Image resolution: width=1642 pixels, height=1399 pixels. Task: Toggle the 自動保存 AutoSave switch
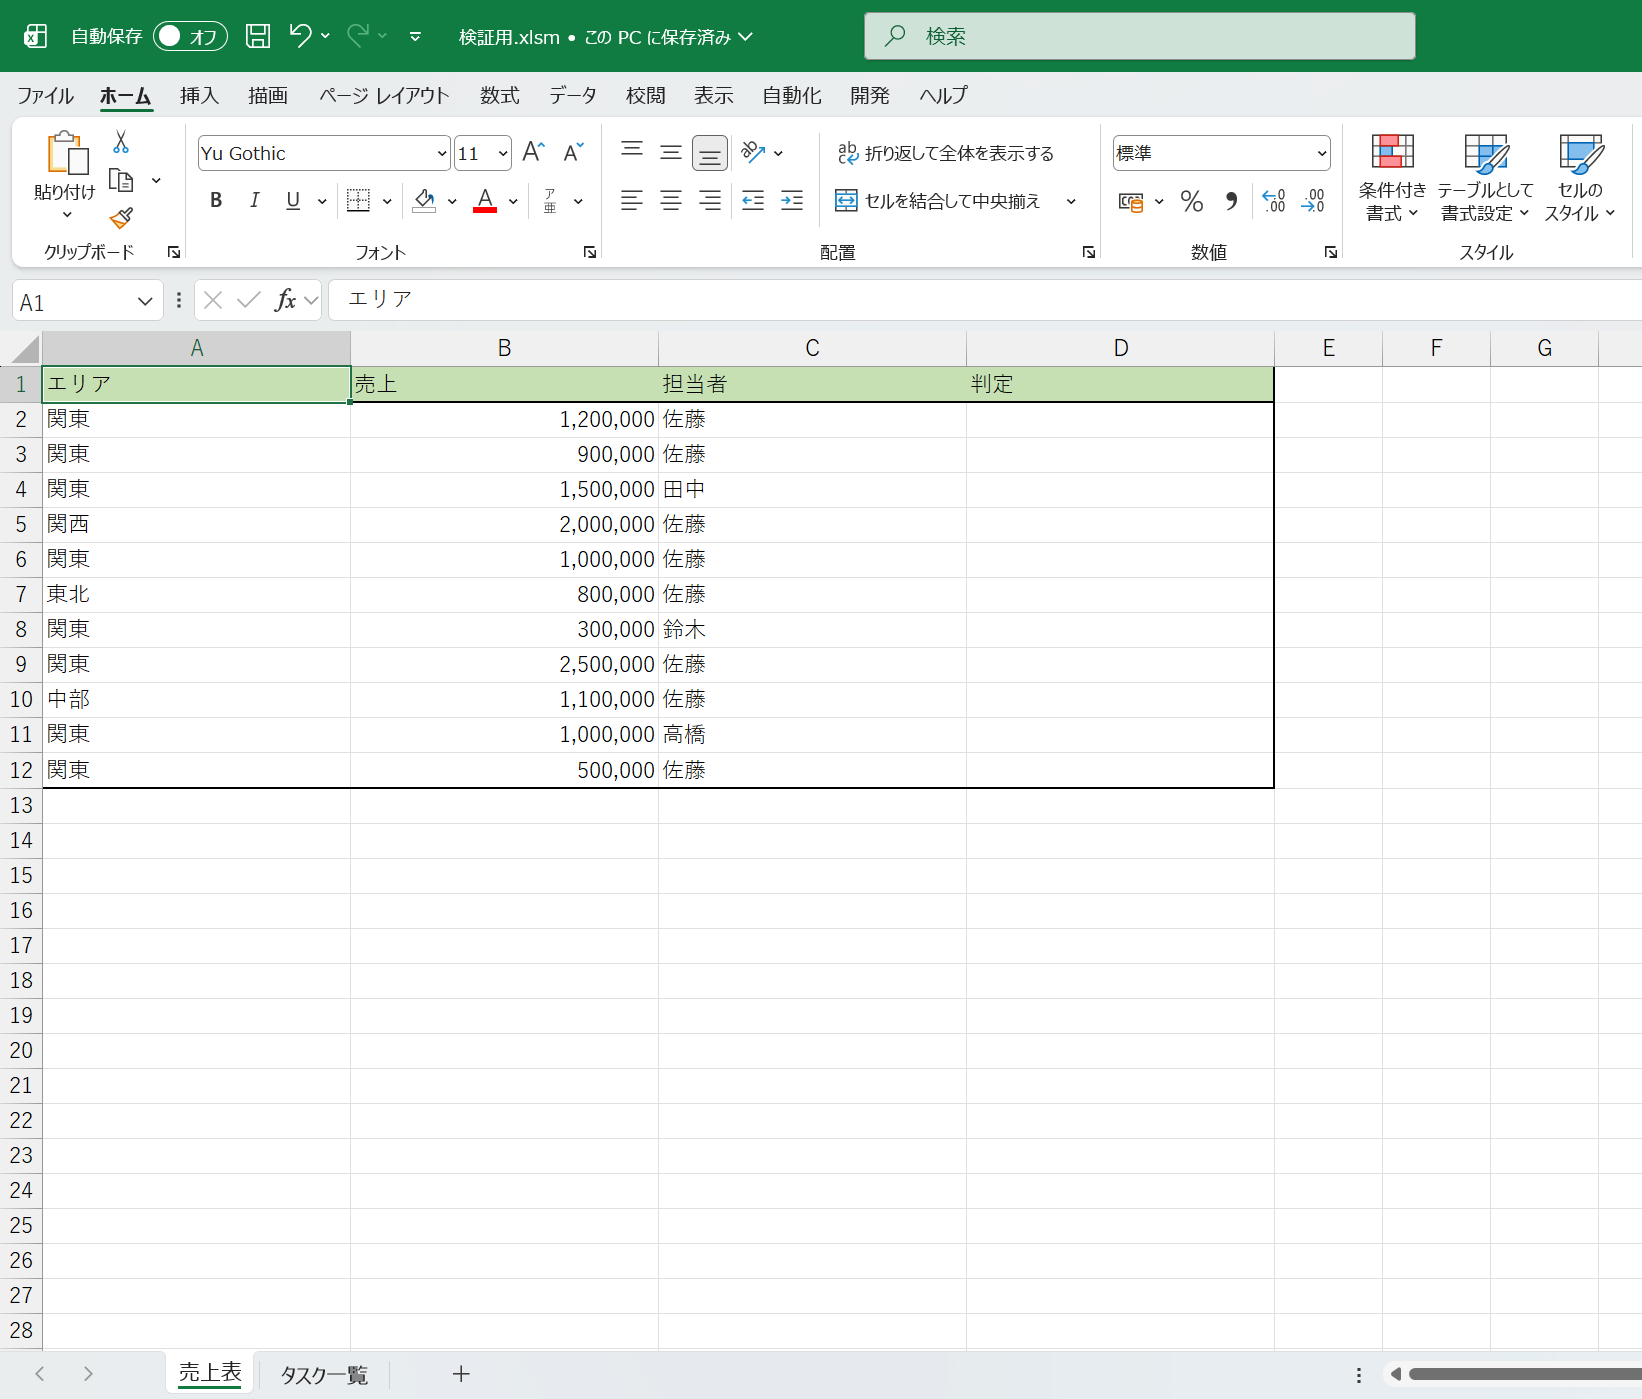190,36
